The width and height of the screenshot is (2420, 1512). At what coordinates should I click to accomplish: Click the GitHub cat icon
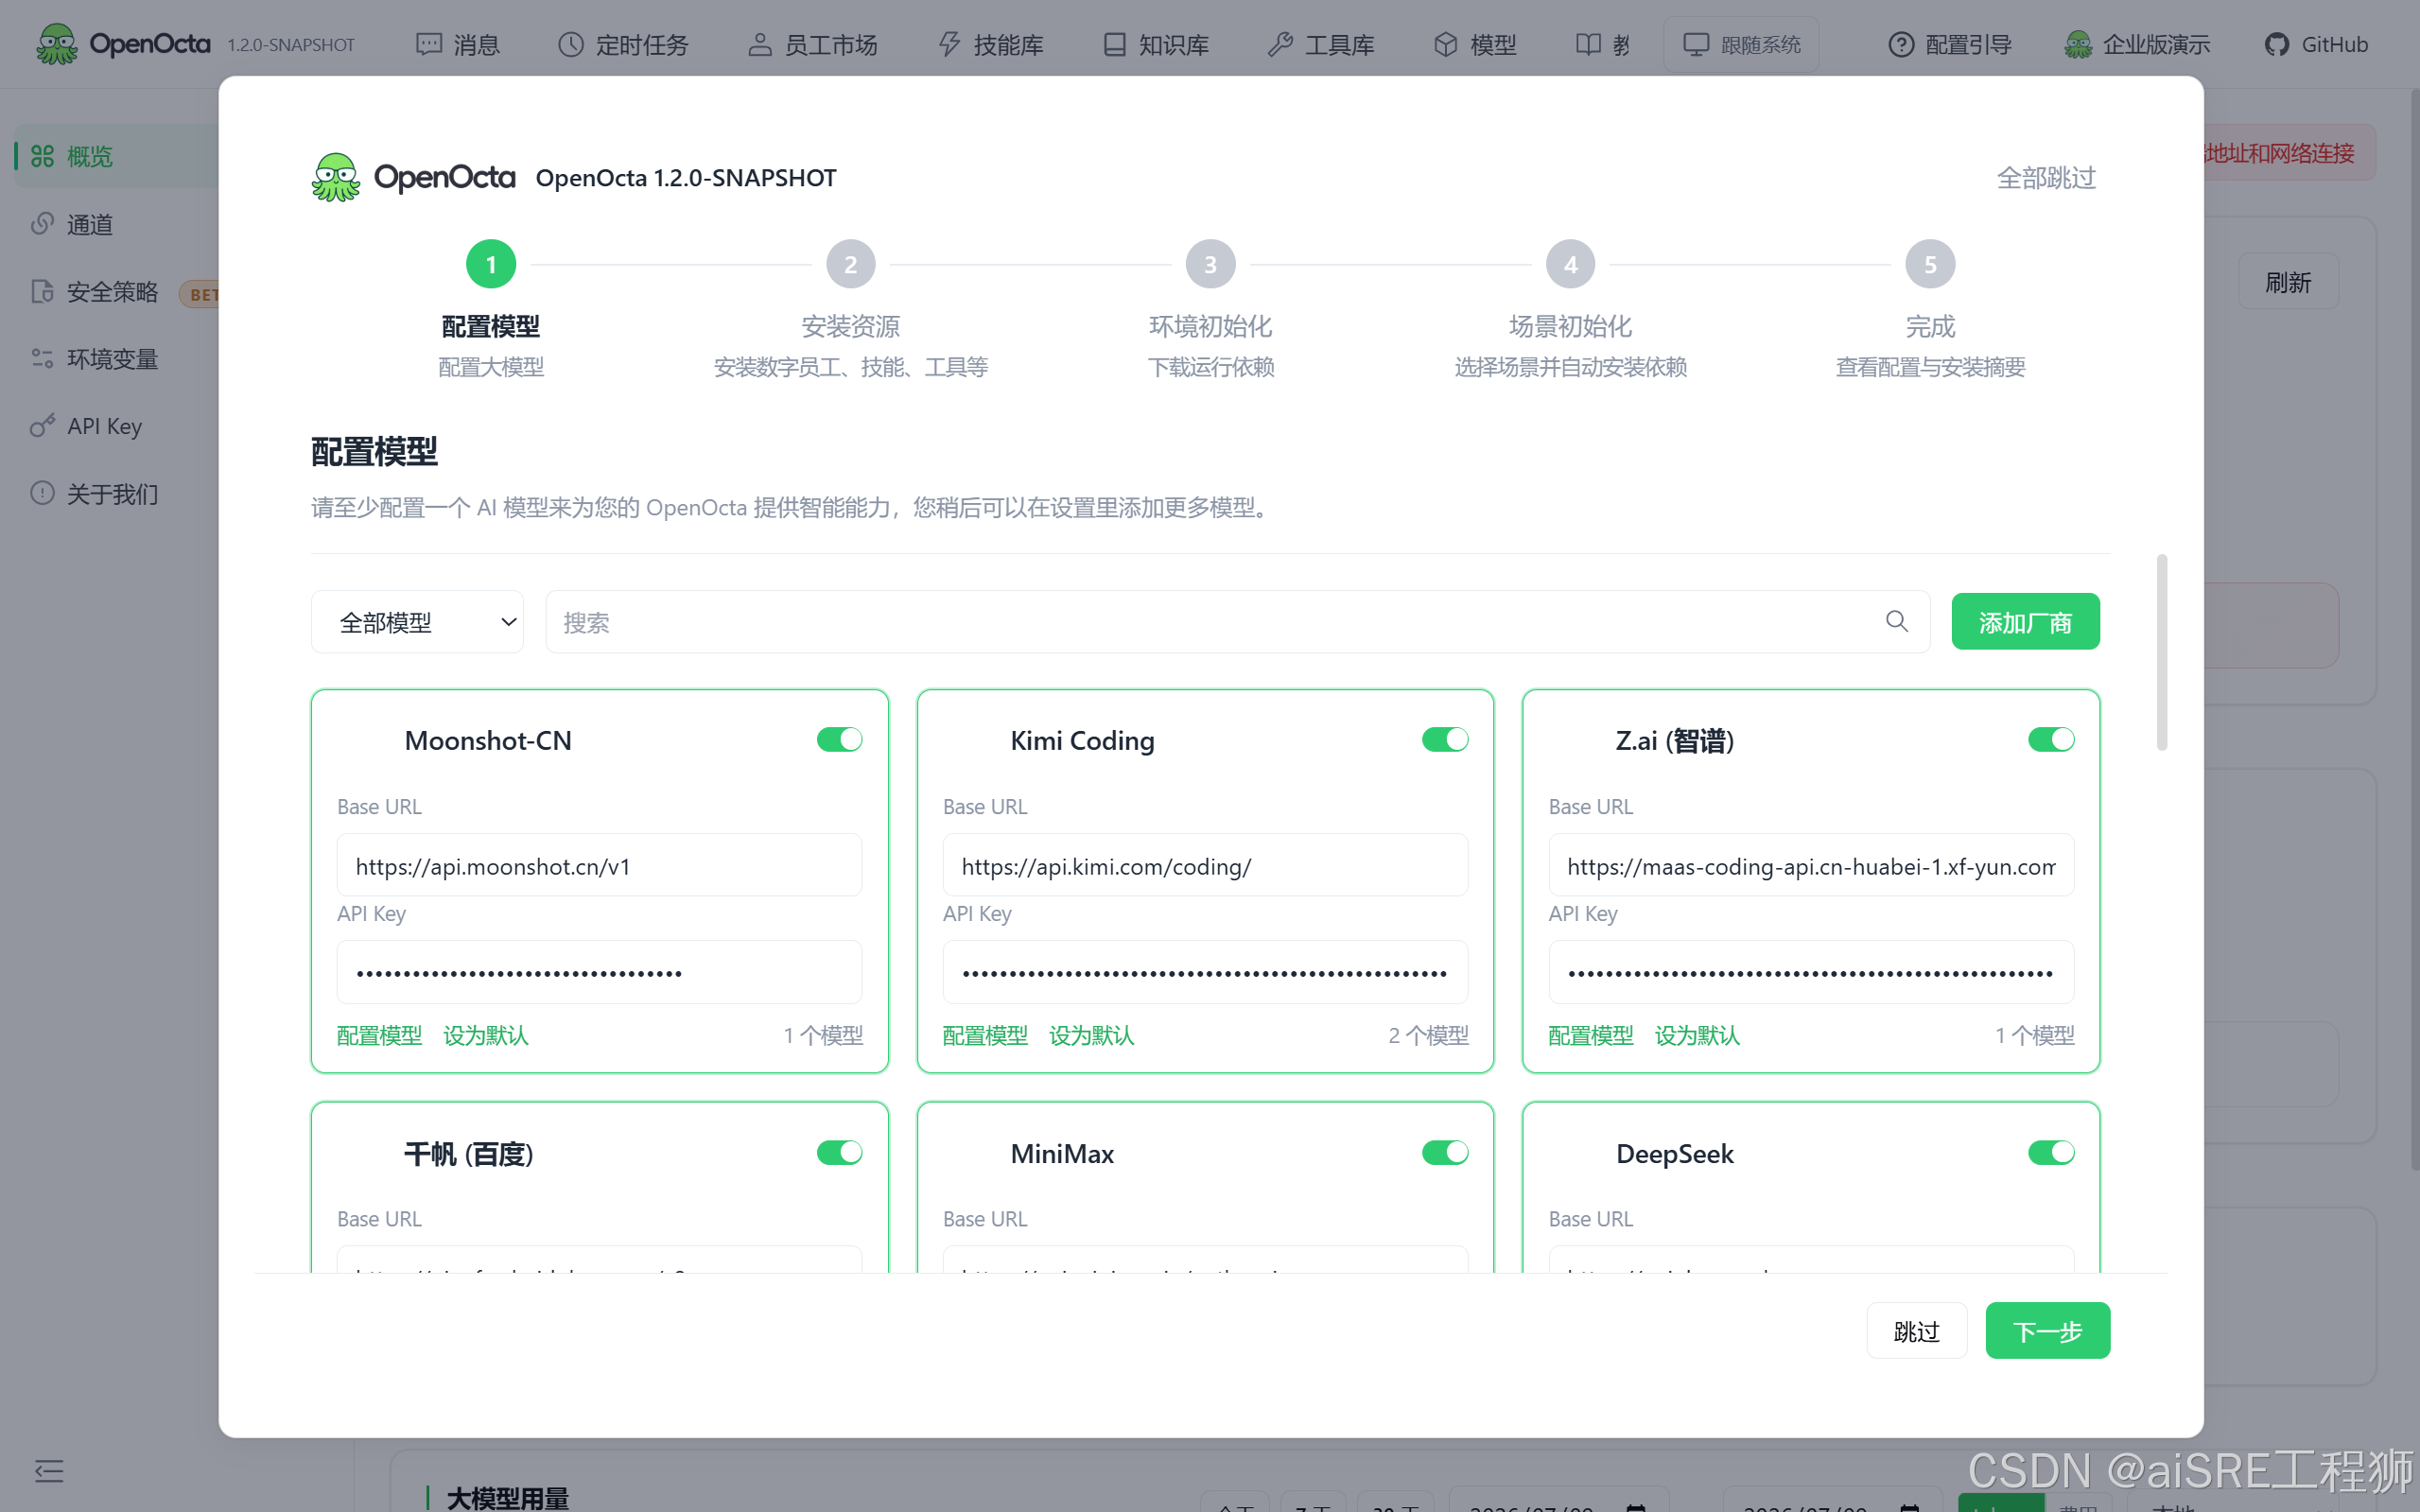(2277, 44)
